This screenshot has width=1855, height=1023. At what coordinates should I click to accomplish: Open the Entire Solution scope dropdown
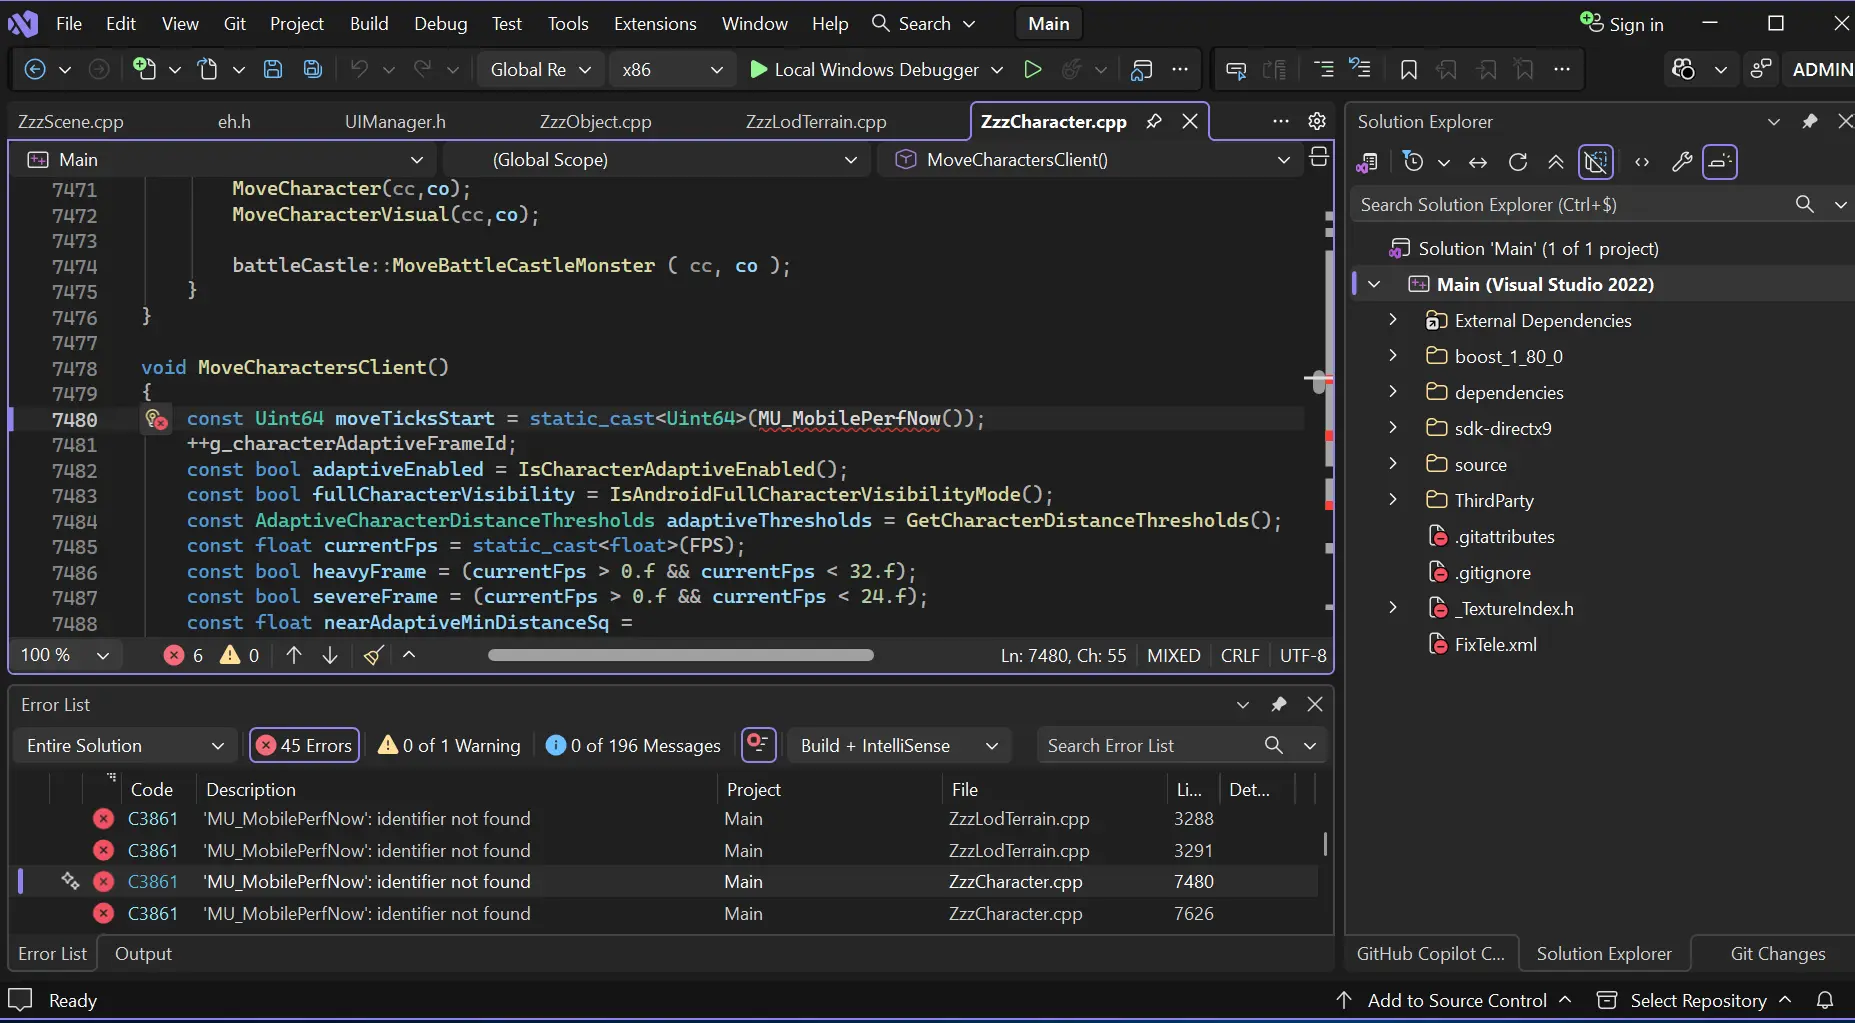[125, 745]
